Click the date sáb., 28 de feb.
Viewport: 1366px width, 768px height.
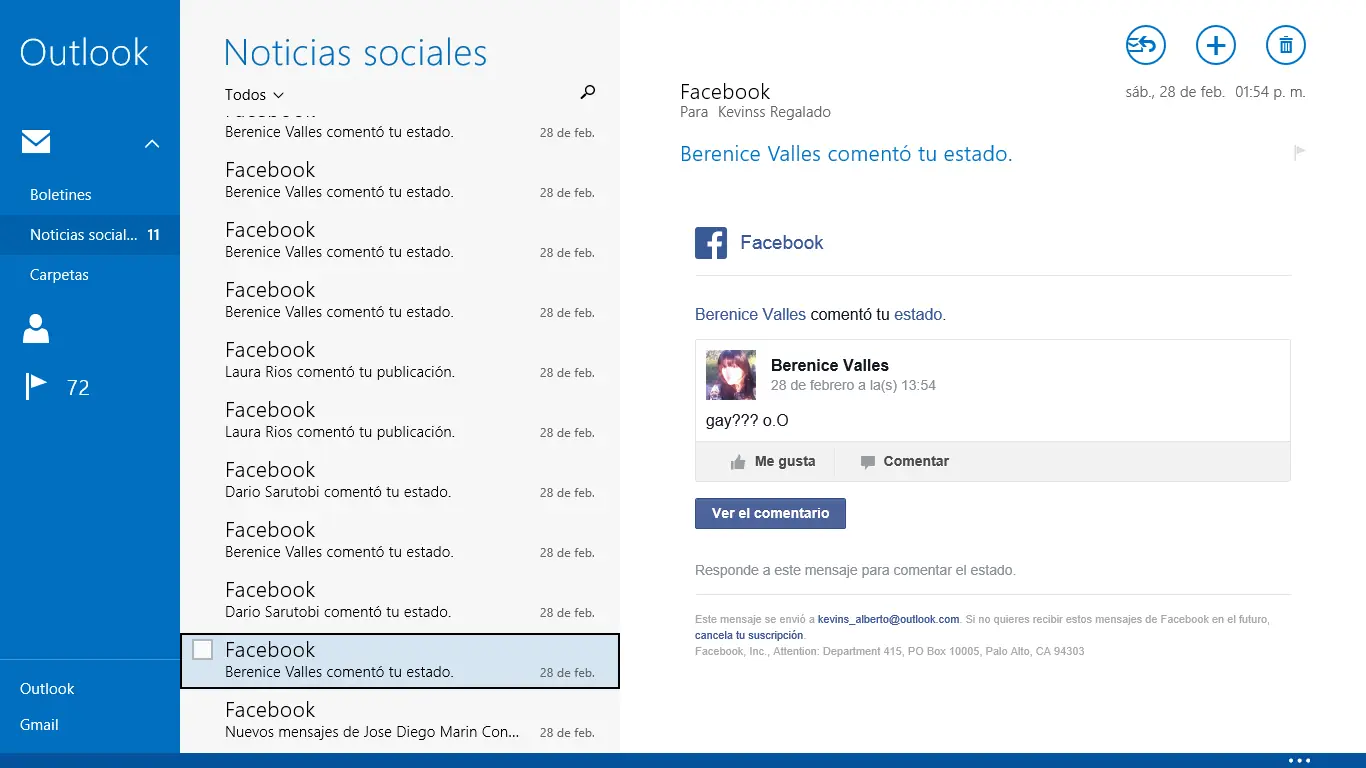tap(1175, 92)
